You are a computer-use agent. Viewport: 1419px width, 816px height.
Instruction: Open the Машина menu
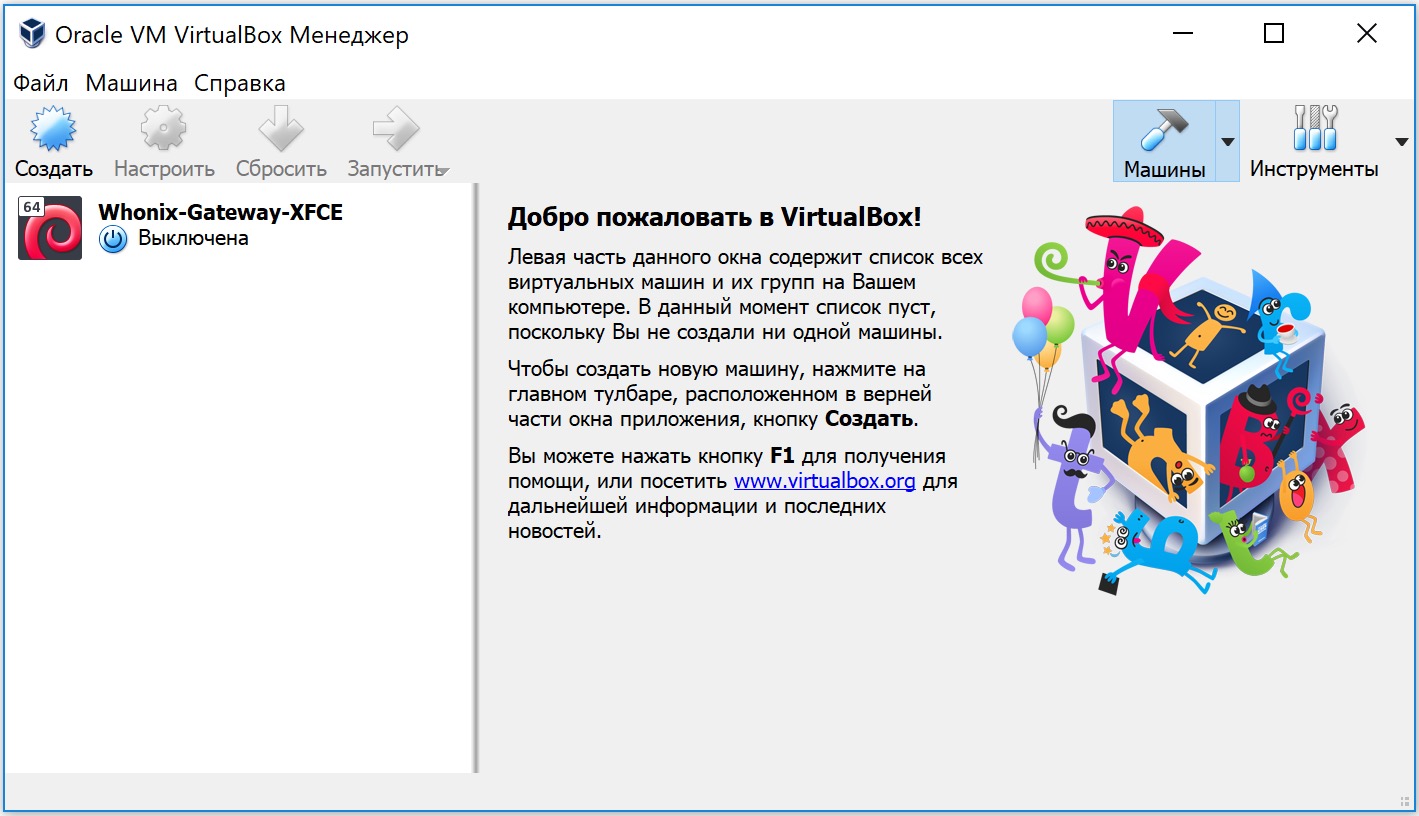[131, 84]
